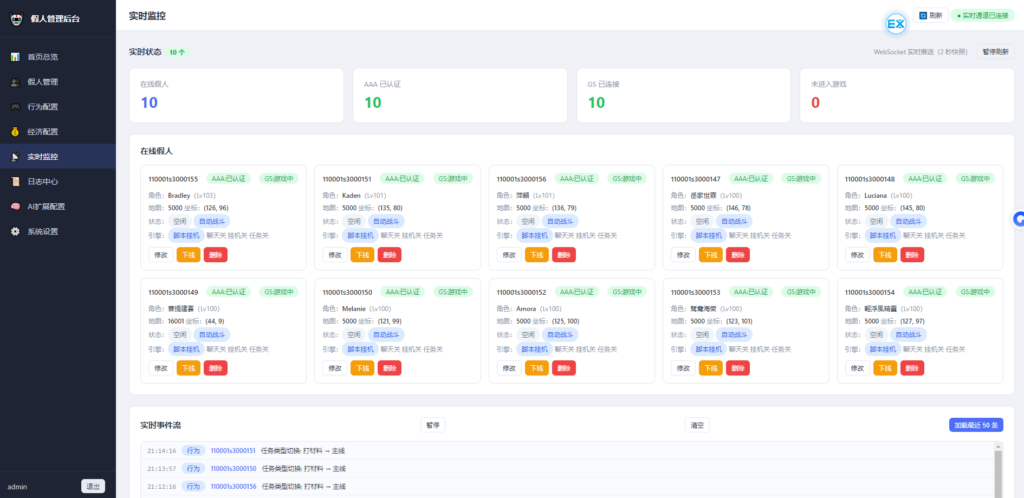Open 经济配置 using the money bag icon

pyautogui.click(x=15, y=131)
